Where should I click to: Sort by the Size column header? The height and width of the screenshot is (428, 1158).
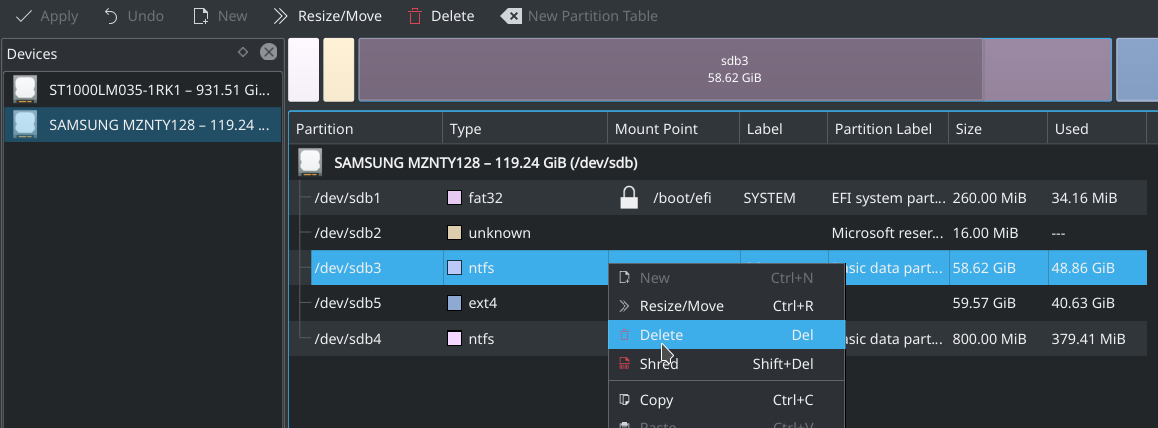998,129
